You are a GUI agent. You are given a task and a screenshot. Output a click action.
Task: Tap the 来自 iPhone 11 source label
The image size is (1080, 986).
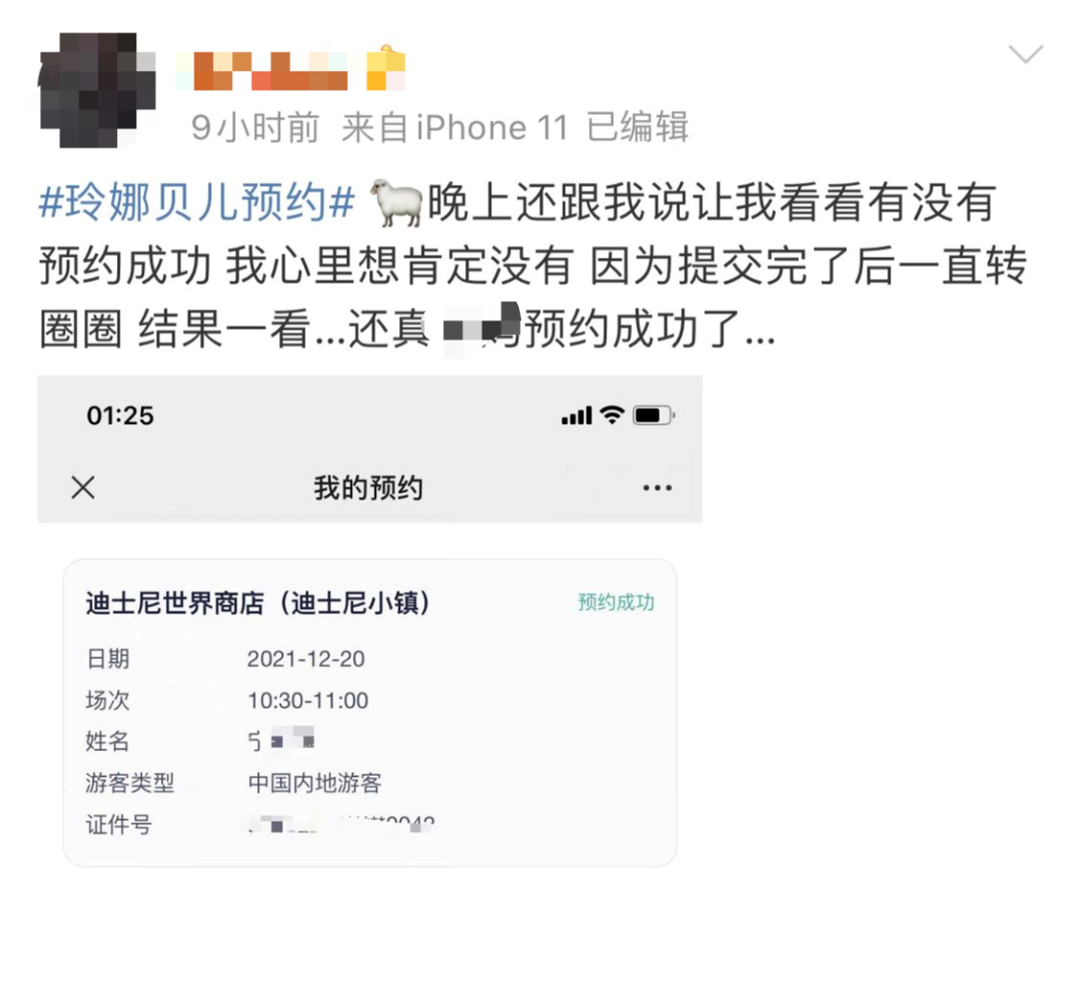click(455, 127)
